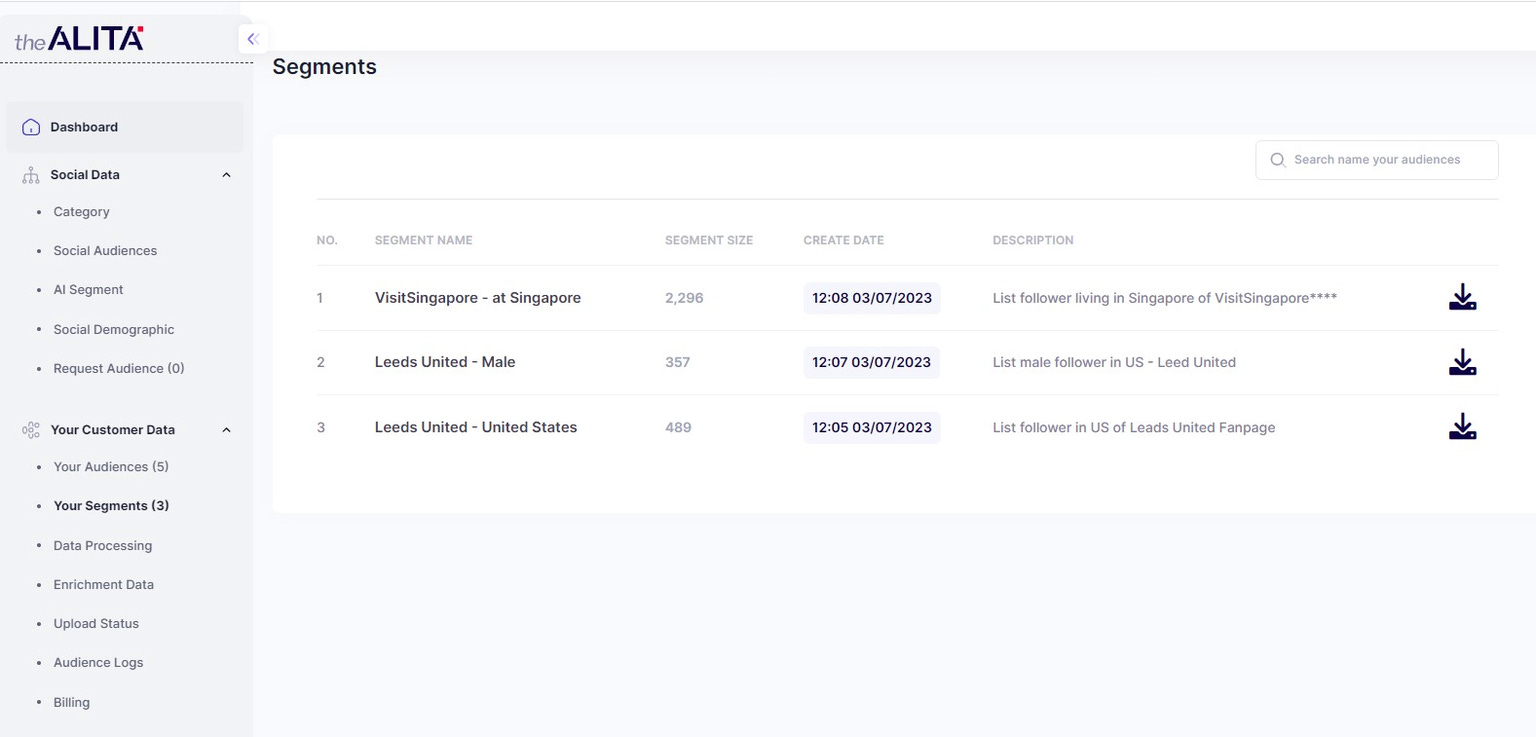Click the date 12:08 03/07/2023
This screenshot has width=1536, height=737.
[872, 298]
